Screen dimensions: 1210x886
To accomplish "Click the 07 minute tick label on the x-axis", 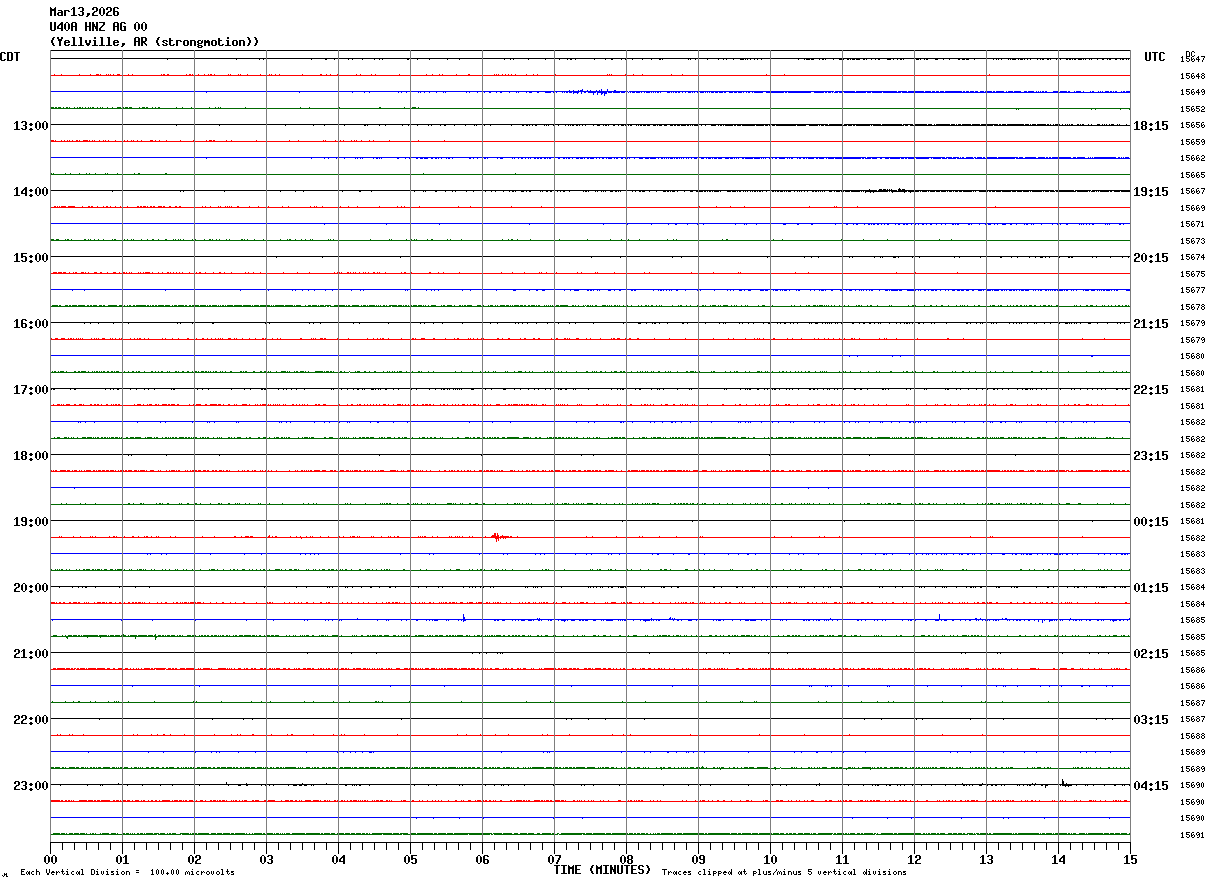I will pyautogui.click(x=554, y=860).
